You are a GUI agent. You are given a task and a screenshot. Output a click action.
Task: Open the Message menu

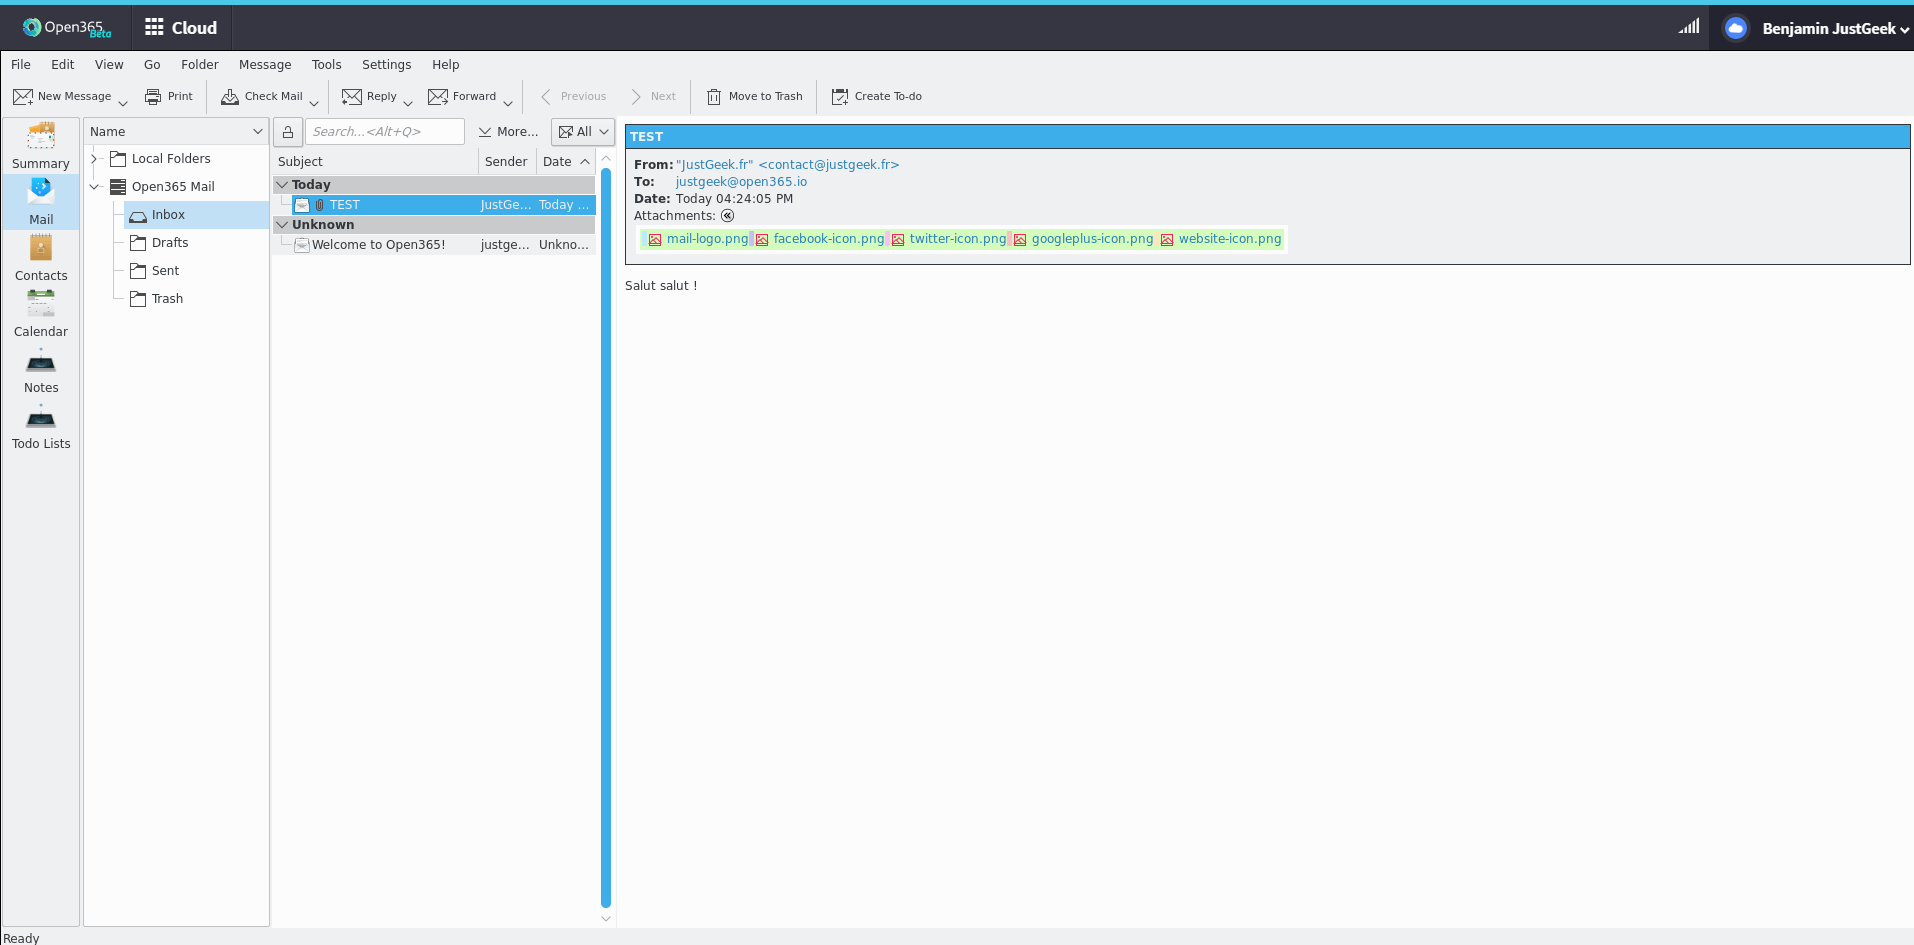(265, 64)
